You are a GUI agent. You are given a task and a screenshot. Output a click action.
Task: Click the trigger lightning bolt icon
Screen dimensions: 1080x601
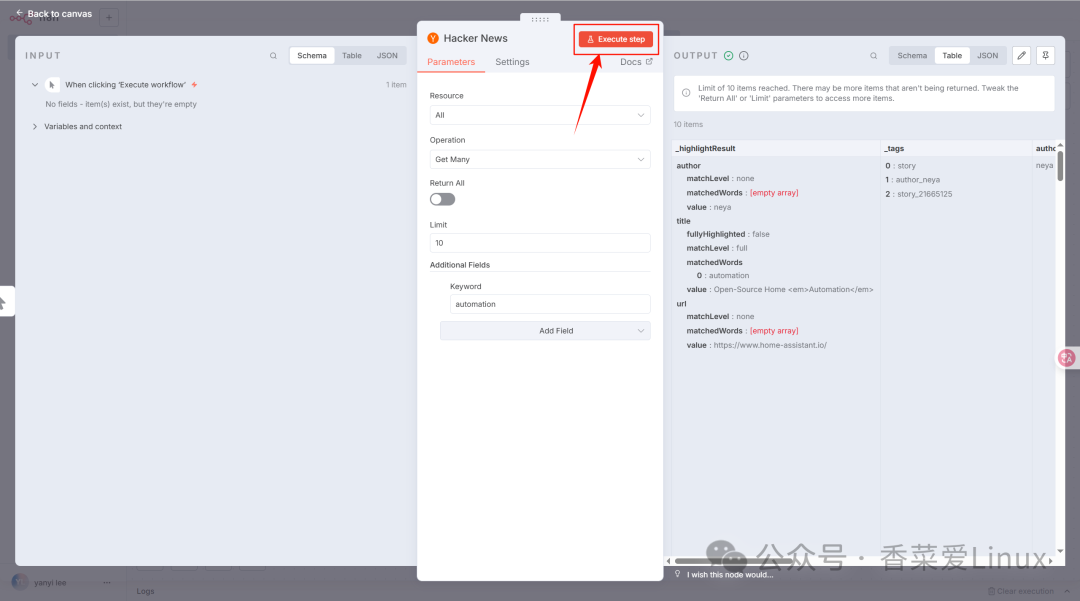(194, 85)
